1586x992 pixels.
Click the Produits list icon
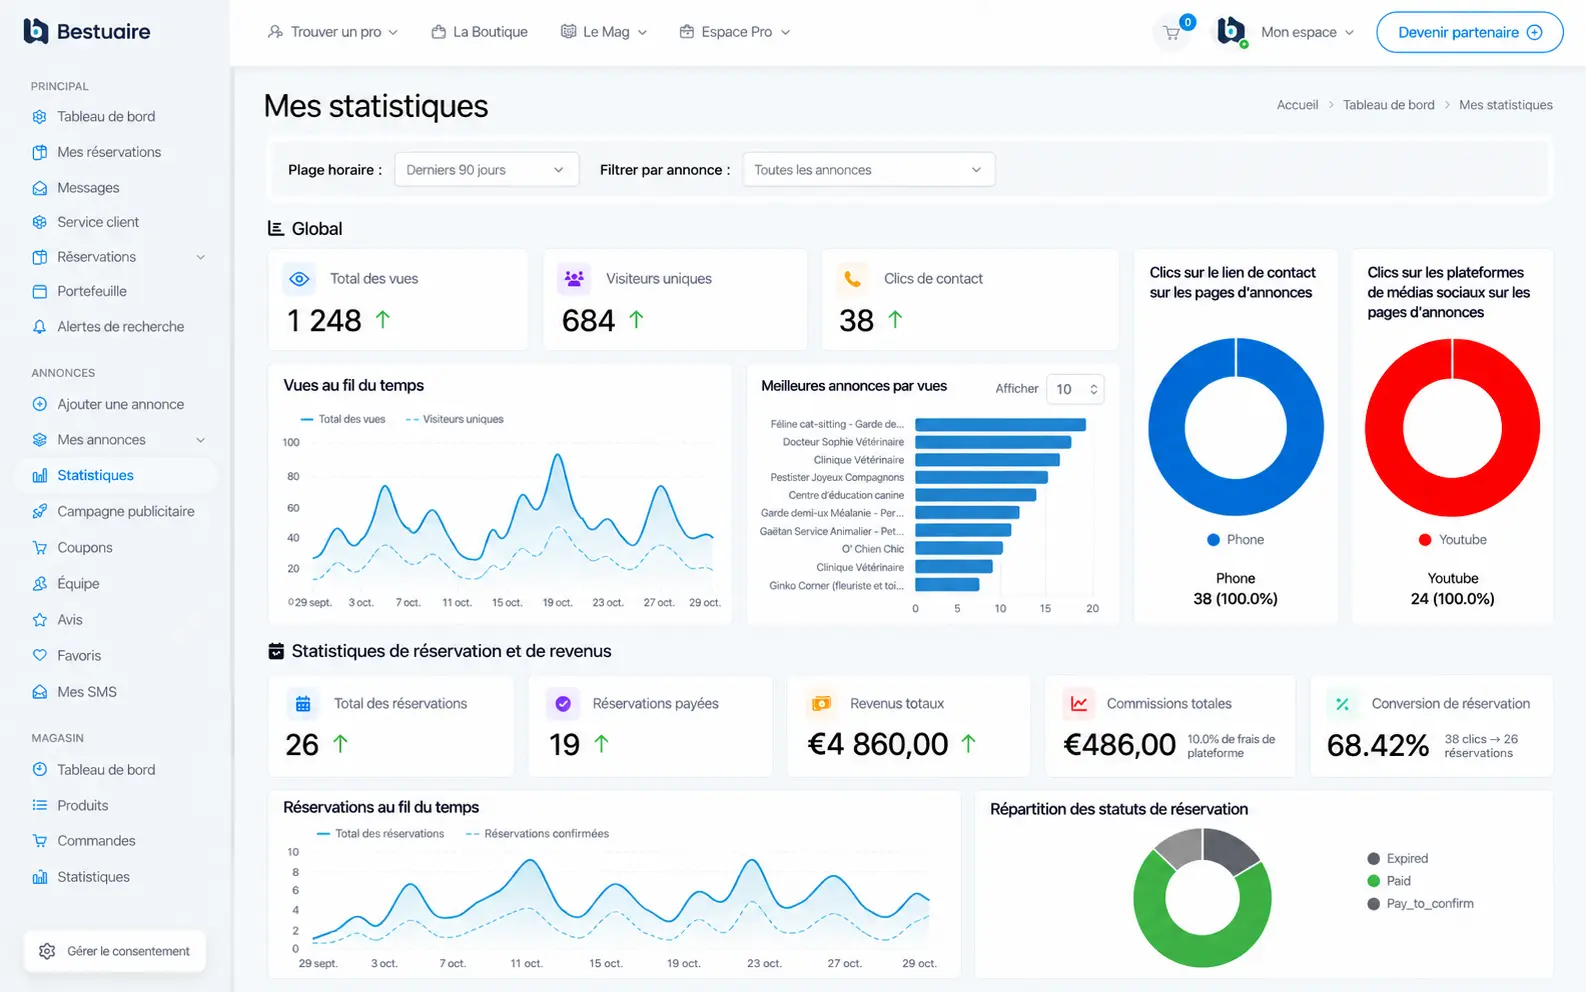point(40,806)
